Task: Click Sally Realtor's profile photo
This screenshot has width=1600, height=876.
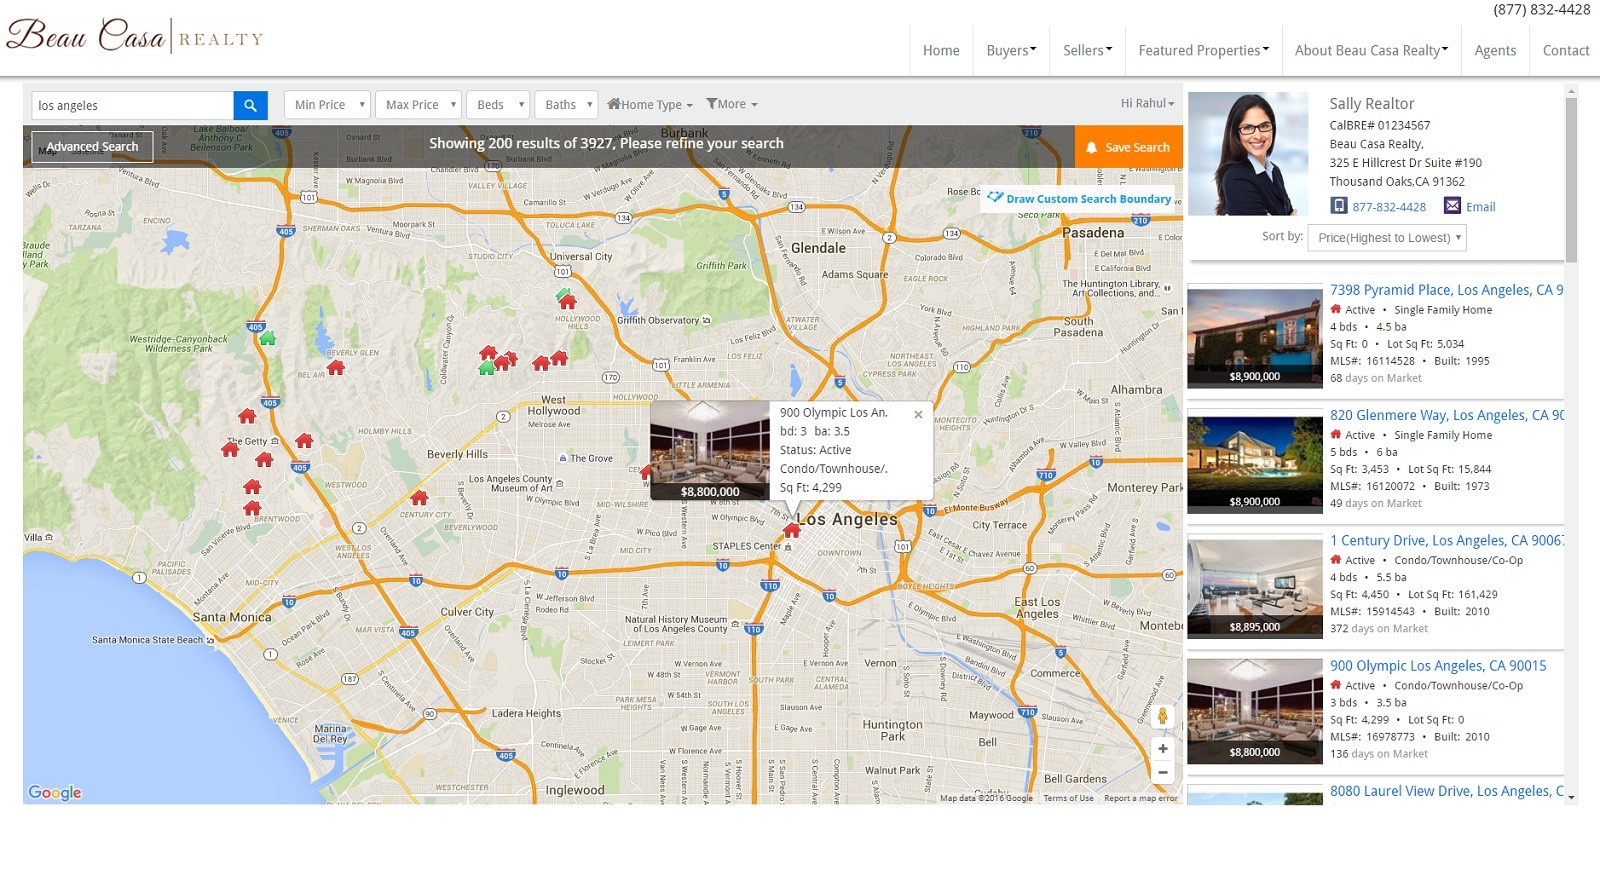Action: tap(1248, 154)
